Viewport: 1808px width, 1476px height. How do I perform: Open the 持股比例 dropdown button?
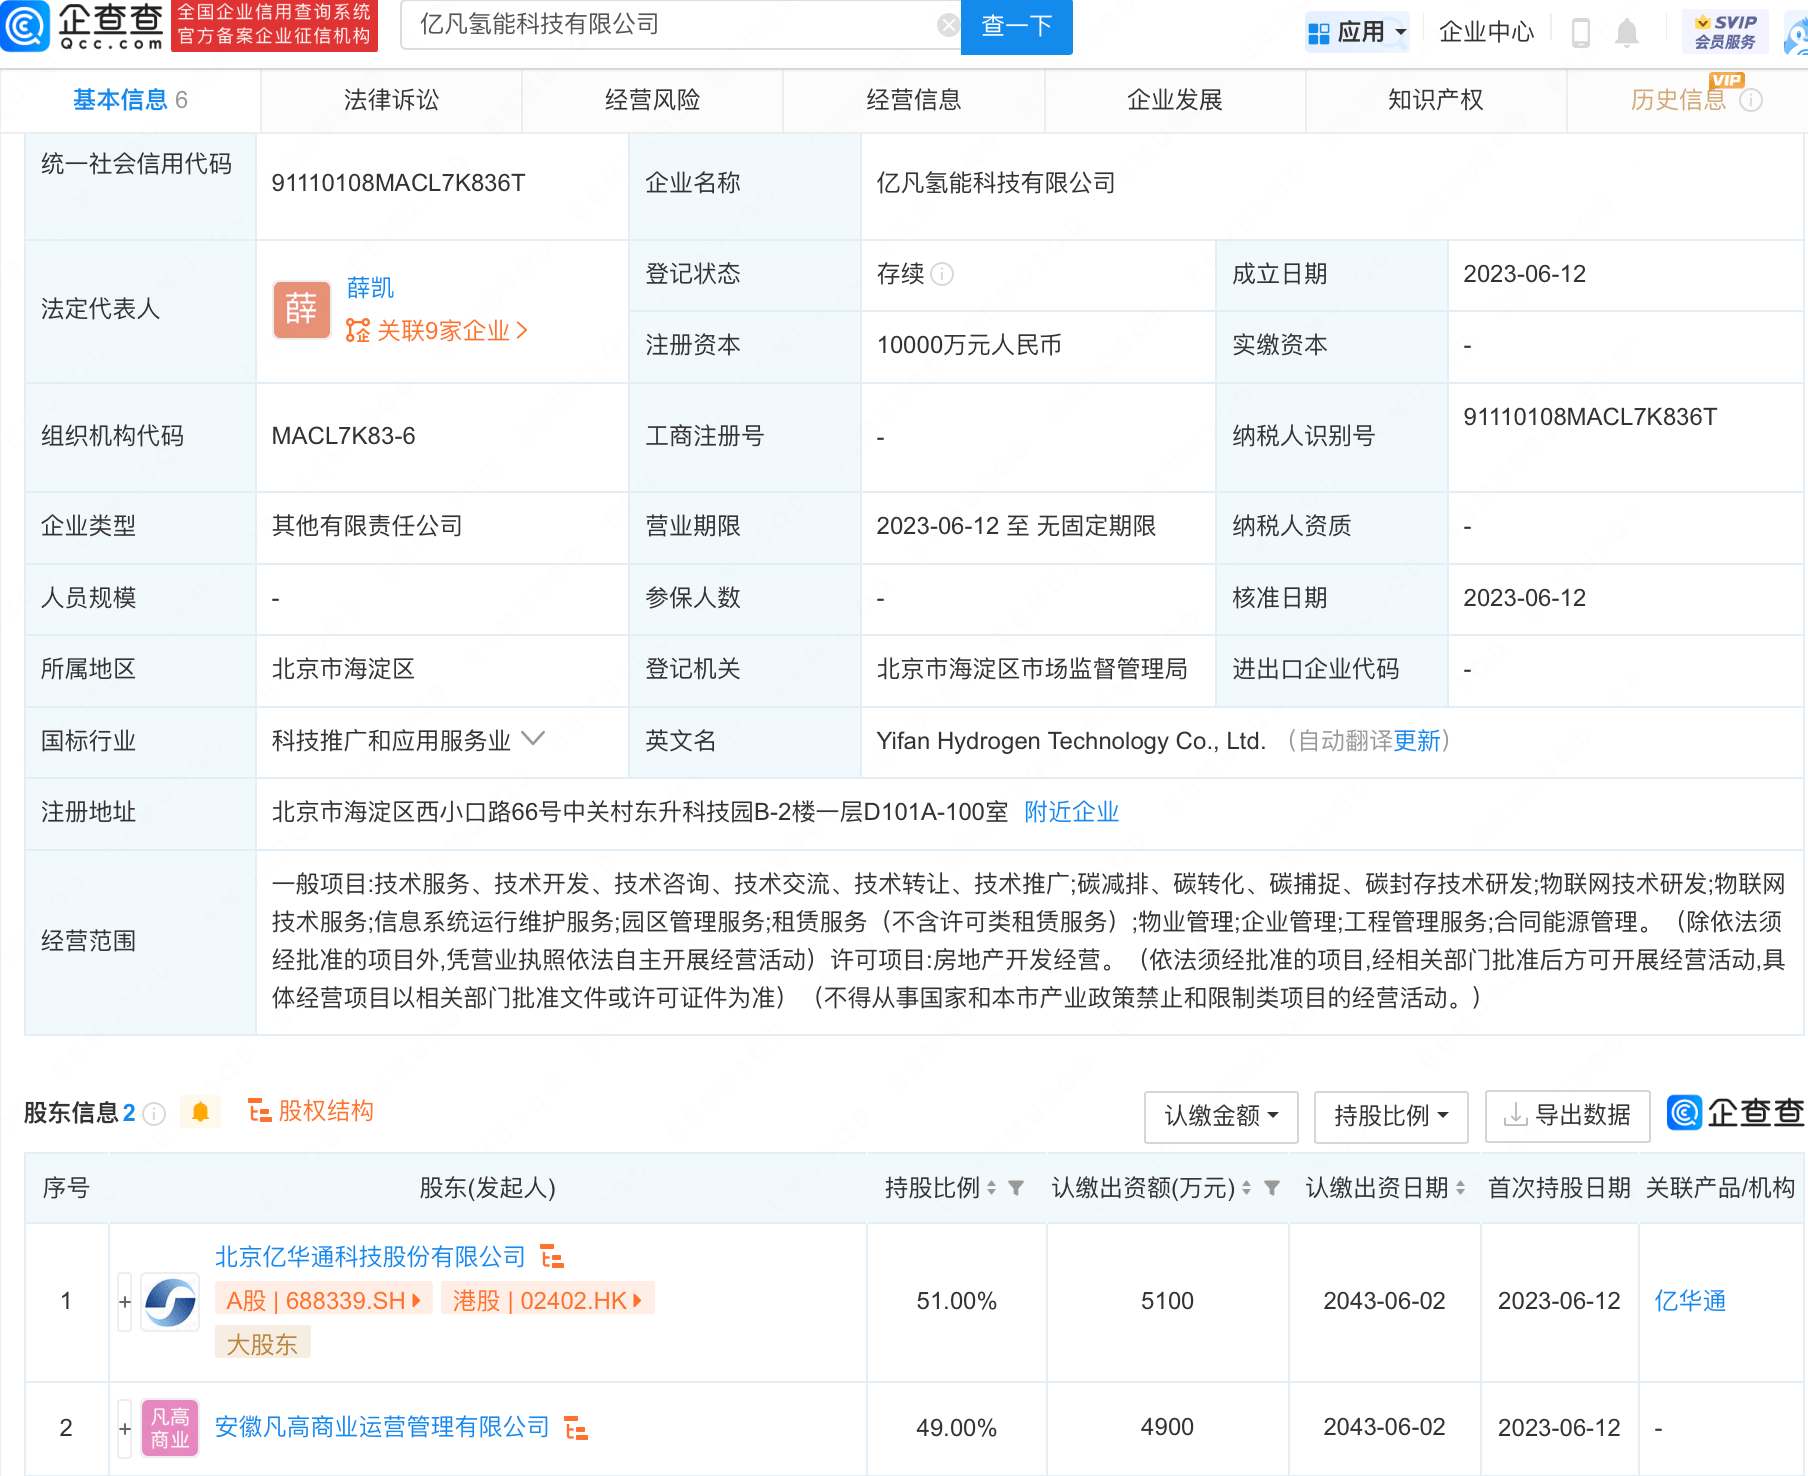point(1391,1116)
